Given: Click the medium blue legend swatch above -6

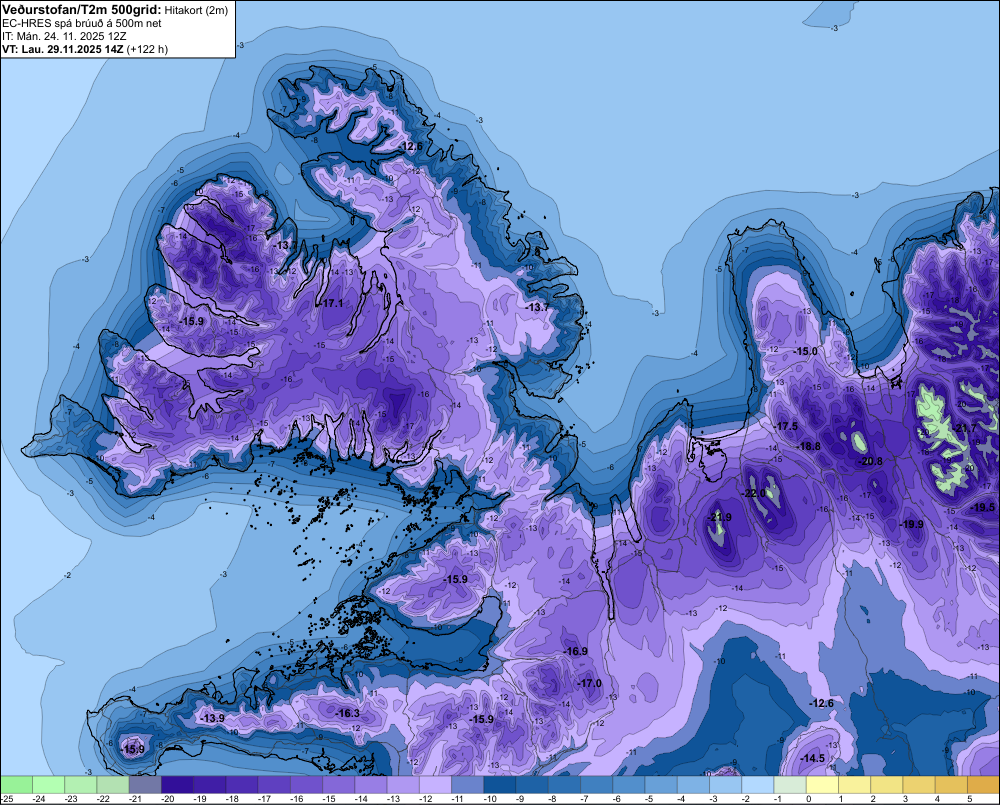Looking at the screenshot, I should pyautogui.click(x=628, y=785).
